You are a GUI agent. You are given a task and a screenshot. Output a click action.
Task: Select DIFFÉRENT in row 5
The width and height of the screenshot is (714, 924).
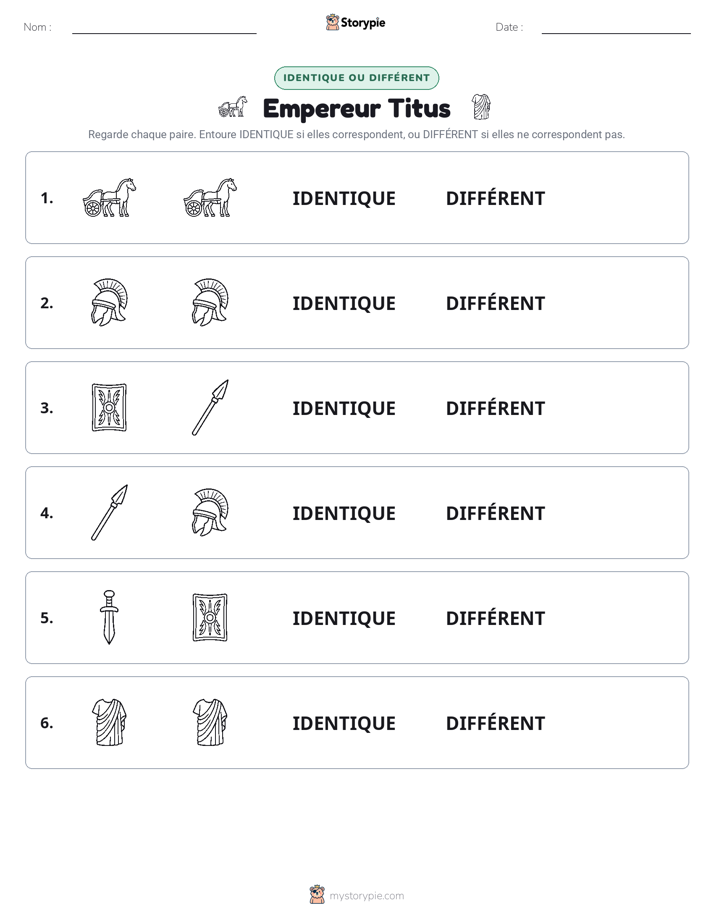click(x=495, y=618)
